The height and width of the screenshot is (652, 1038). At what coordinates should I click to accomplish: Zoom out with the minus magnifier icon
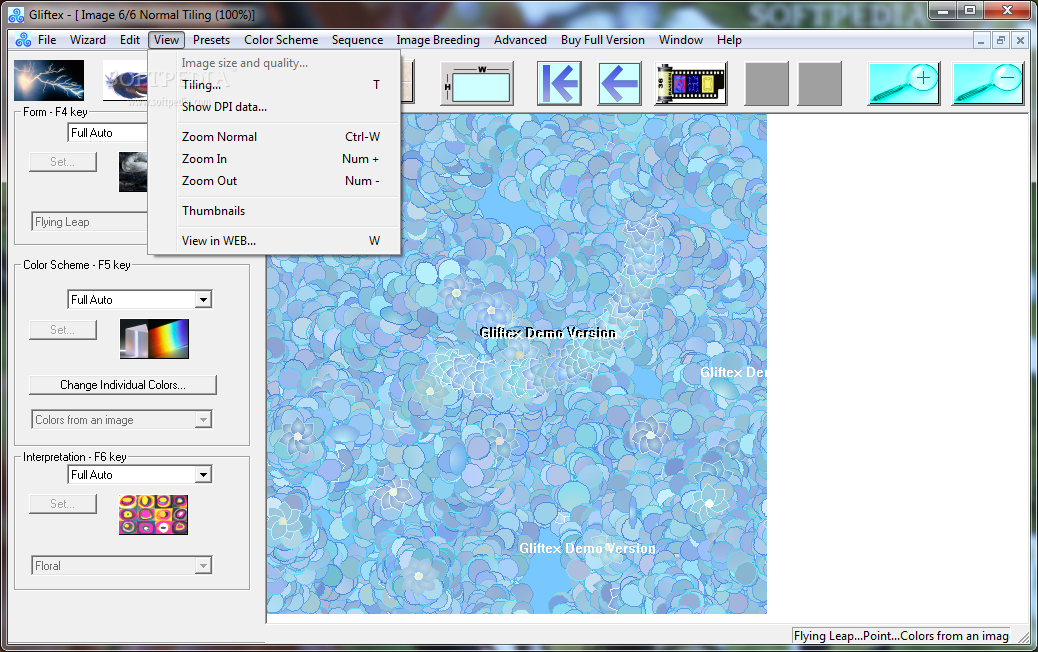point(988,83)
